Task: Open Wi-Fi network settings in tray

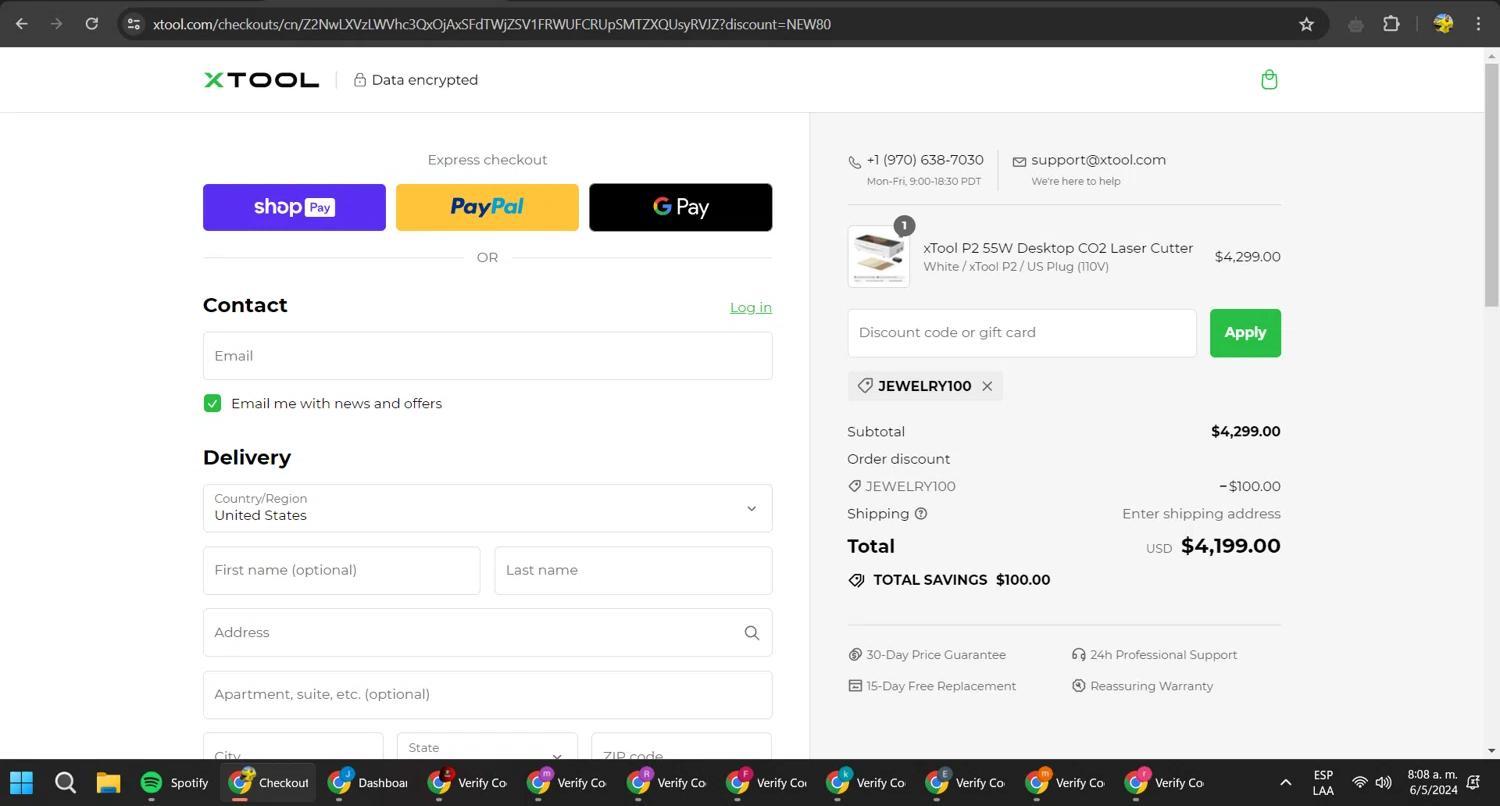Action: pos(1359,782)
